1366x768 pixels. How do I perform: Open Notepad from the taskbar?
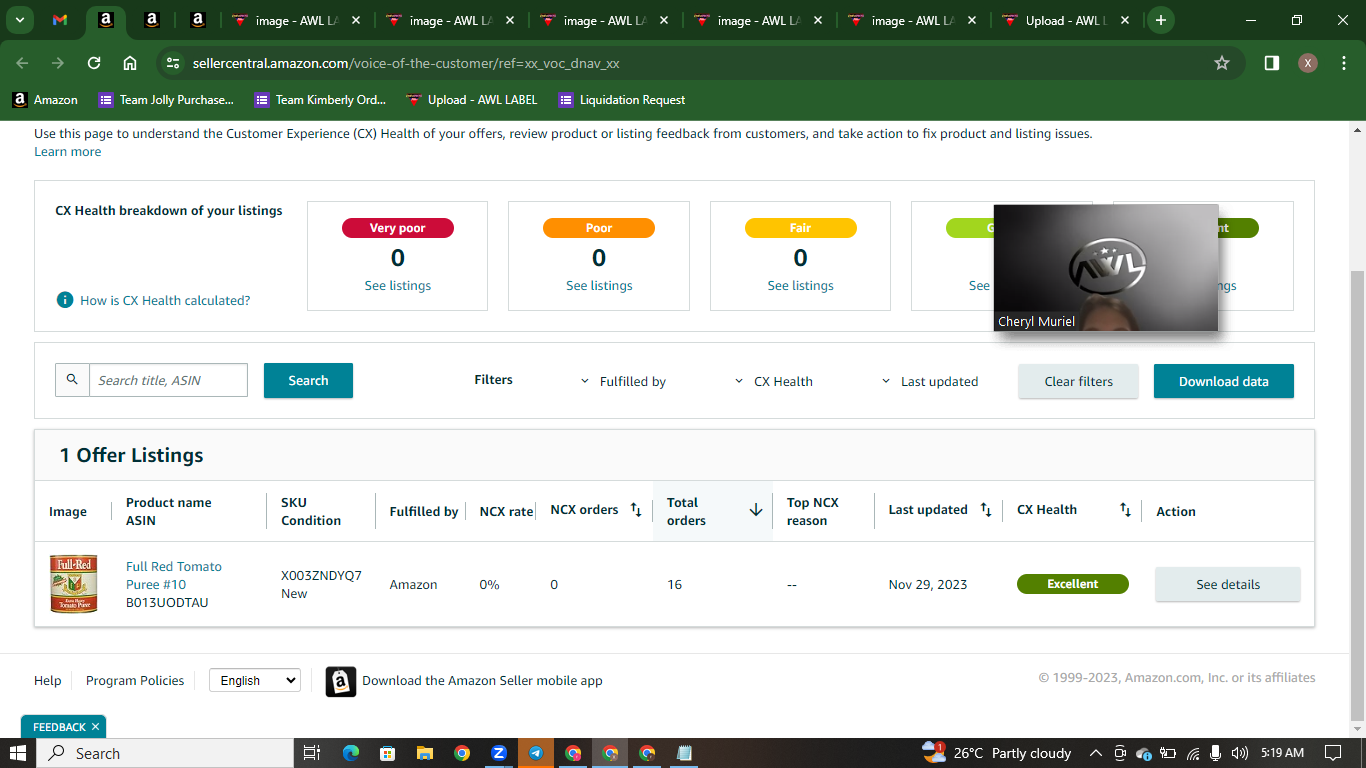[685, 753]
